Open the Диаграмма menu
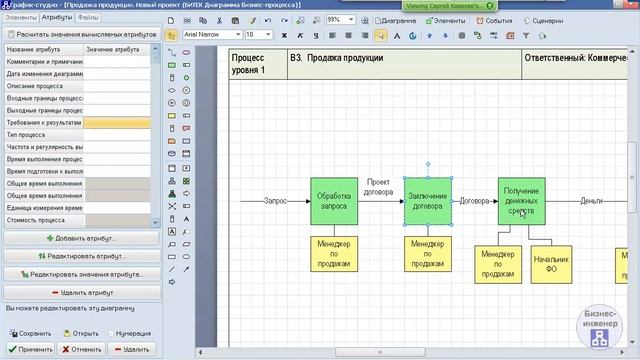This screenshot has height=360, width=640. [396, 21]
